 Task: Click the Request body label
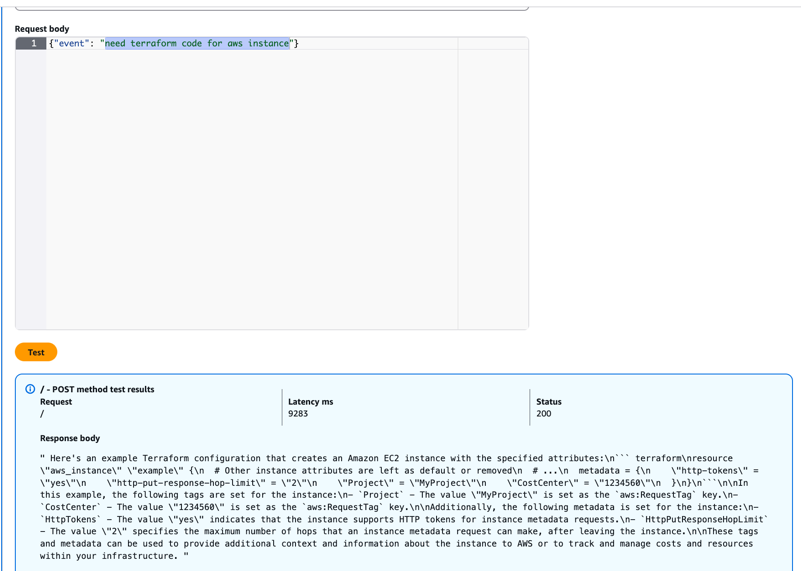pos(42,29)
